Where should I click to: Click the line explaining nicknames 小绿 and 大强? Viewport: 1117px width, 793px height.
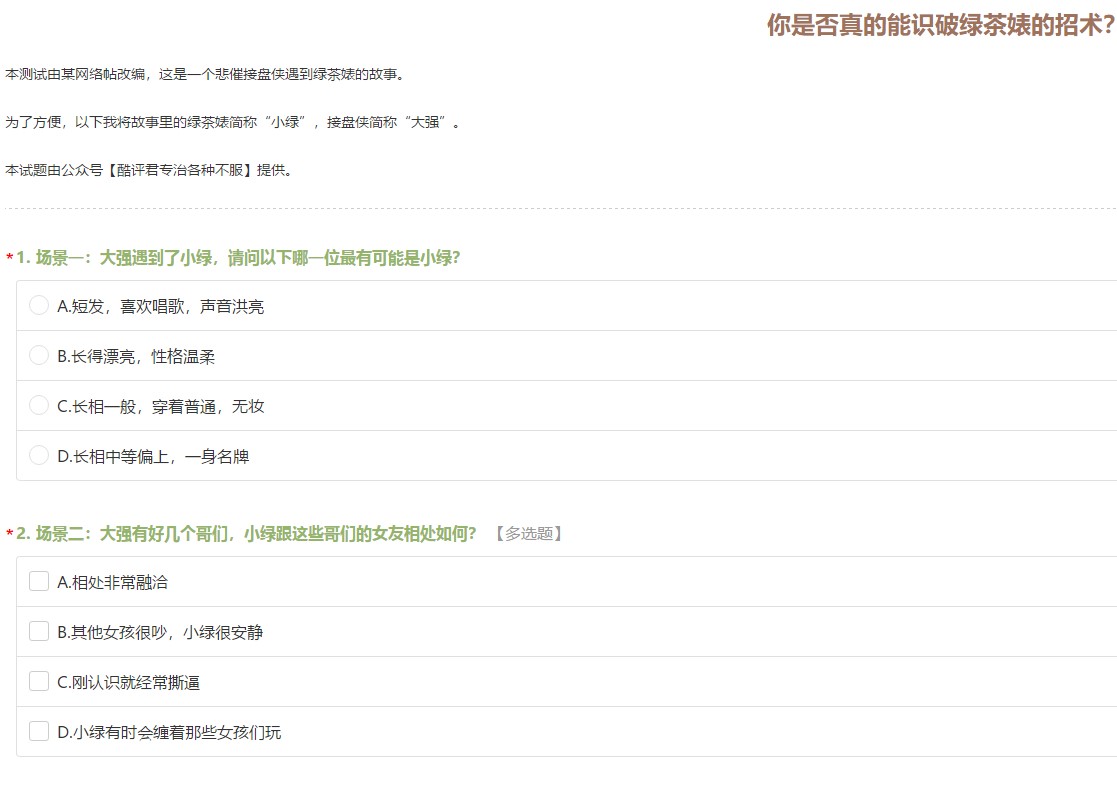click(x=230, y=122)
